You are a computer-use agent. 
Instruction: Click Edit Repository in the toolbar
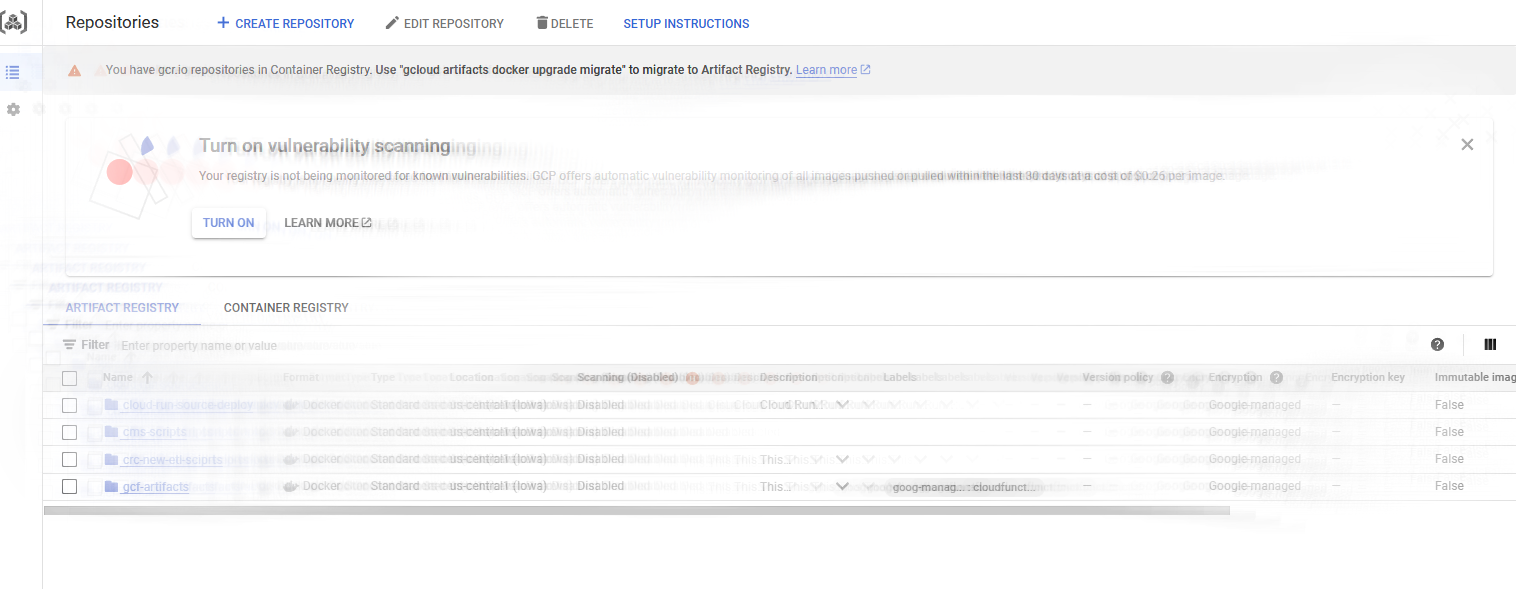pos(444,23)
